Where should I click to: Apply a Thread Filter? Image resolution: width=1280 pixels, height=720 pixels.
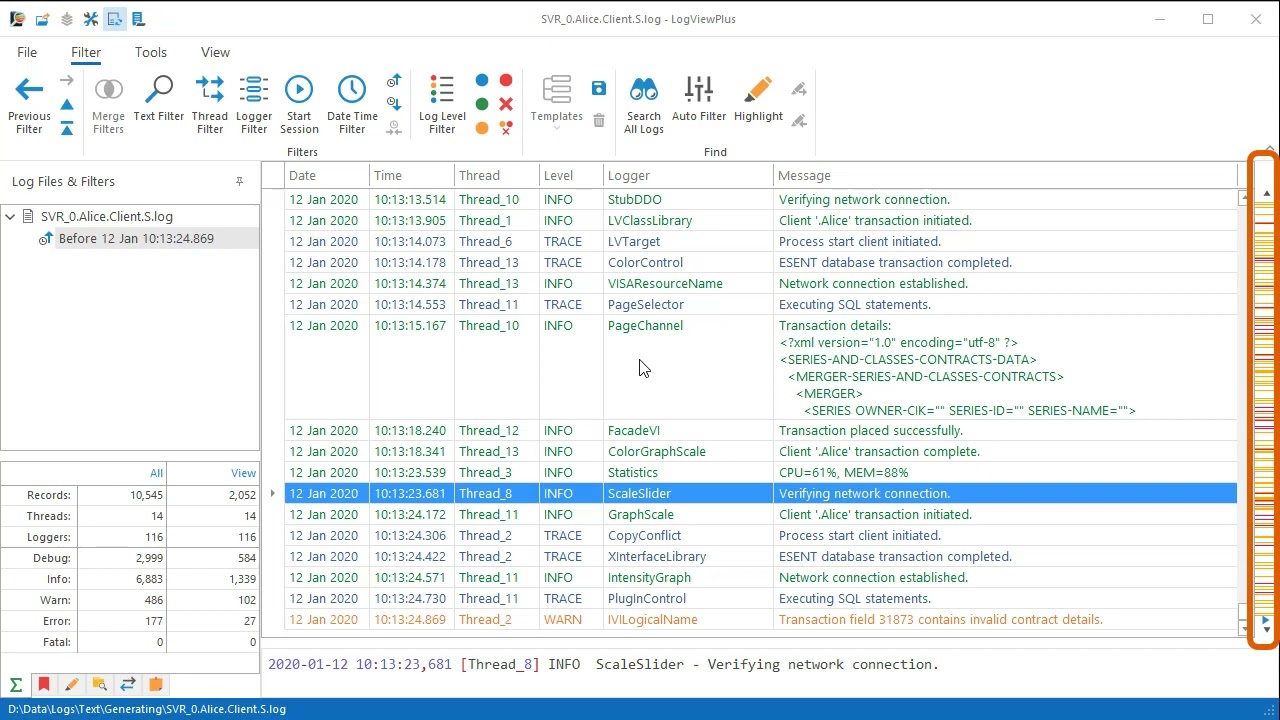click(x=210, y=105)
